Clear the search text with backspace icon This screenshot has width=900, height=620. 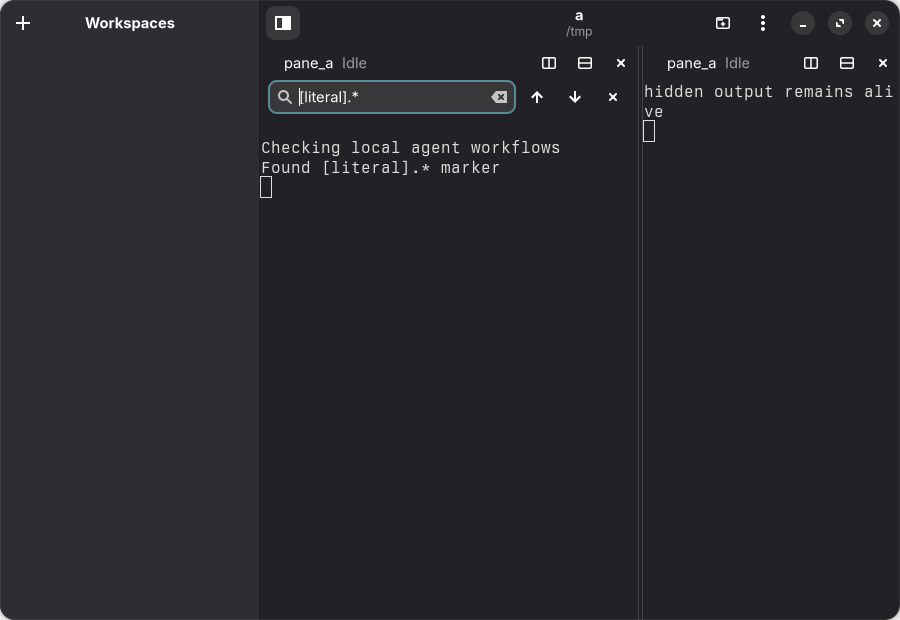pos(499,97)
